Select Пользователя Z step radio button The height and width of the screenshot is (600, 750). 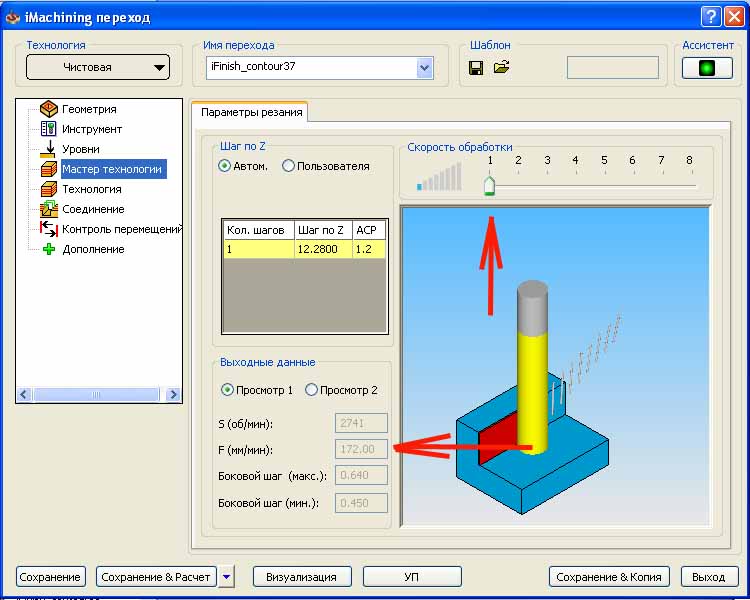click(x=288, y=166)
